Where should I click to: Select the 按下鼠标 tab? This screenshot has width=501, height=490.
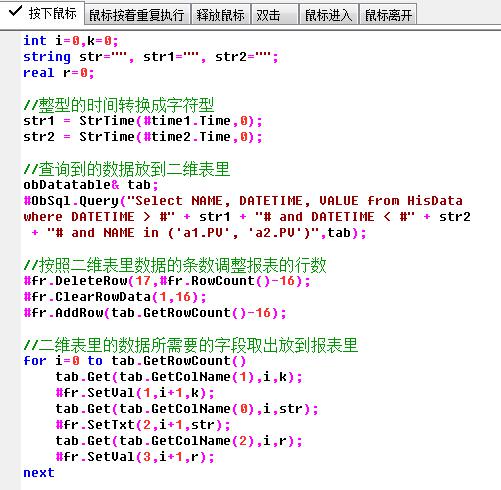point(42,13)
